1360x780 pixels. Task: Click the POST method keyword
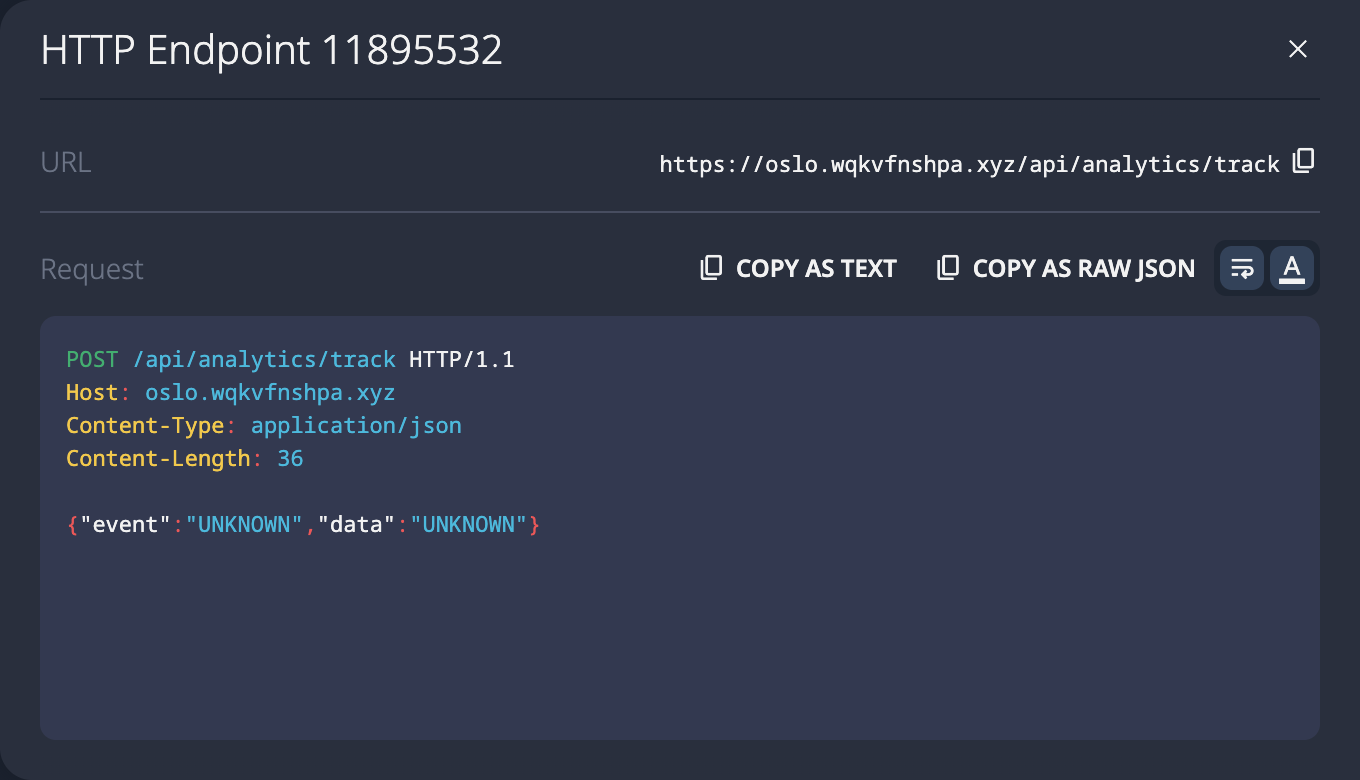[92, 360]
